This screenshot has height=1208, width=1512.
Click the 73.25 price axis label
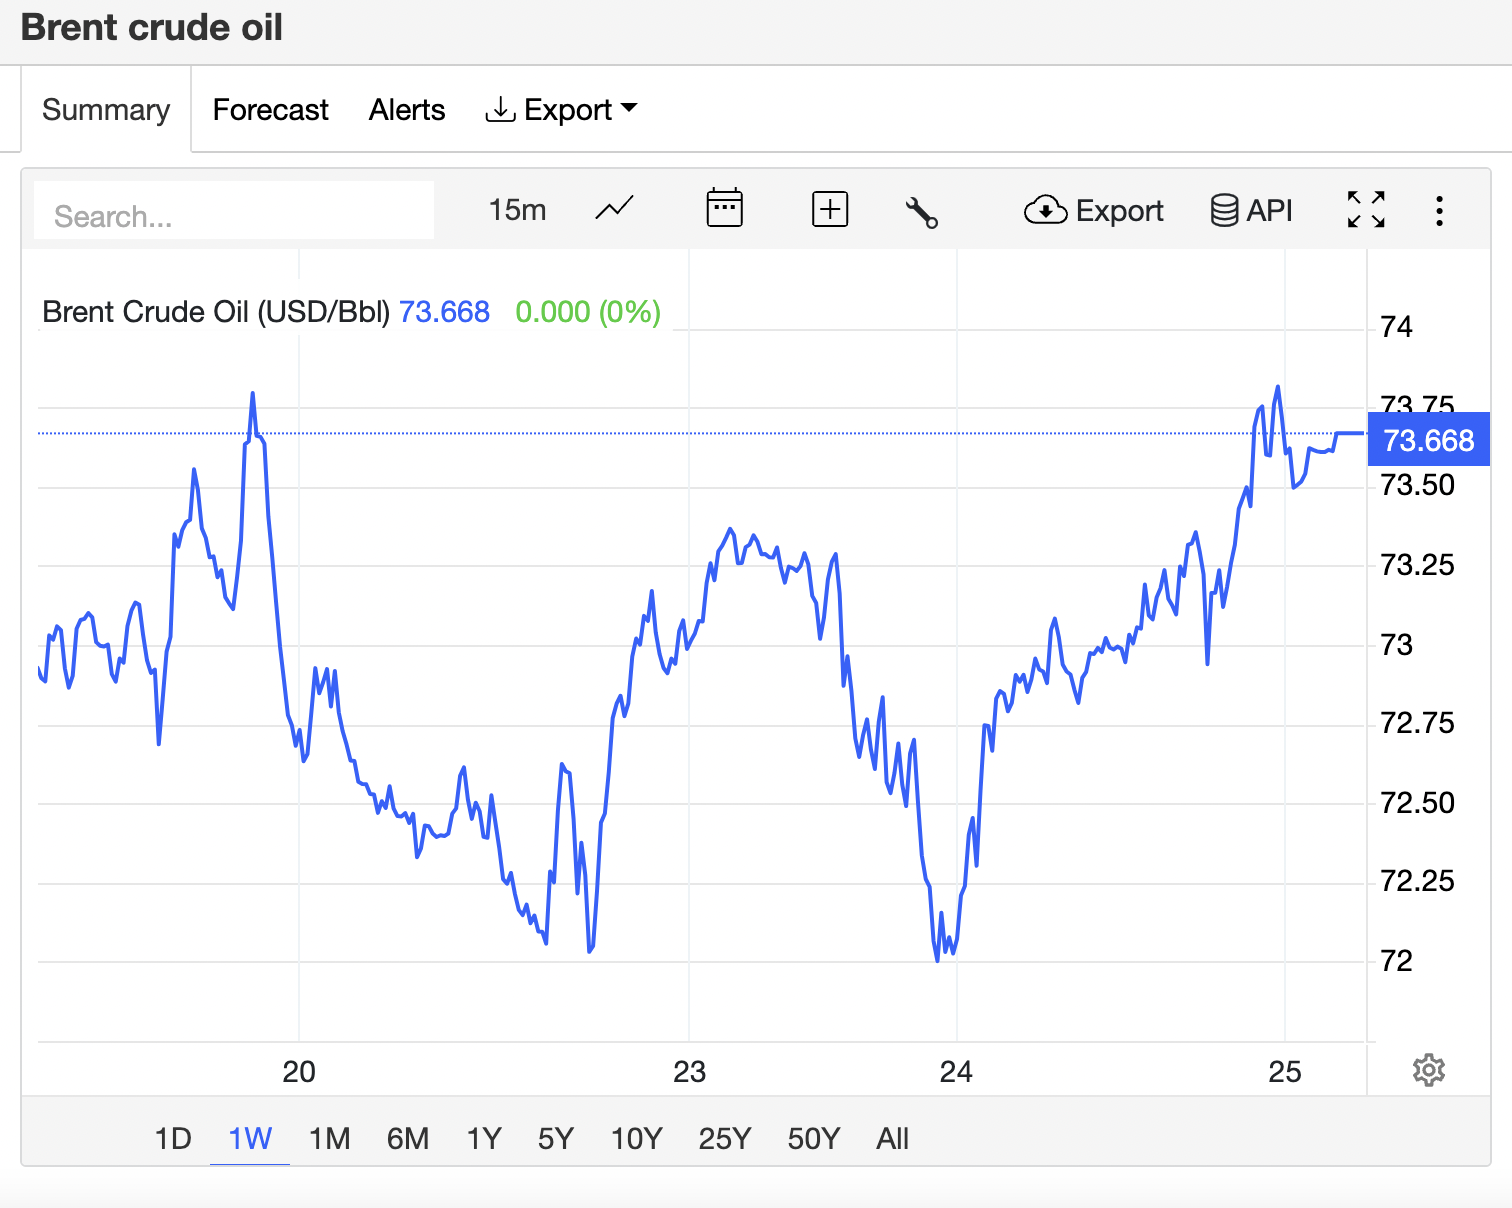tap(1417, 565)
